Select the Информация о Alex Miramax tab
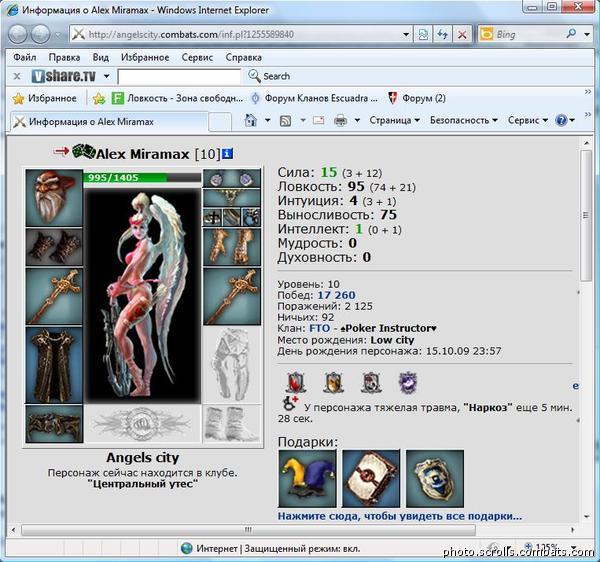This screenshot has height=562, width=600. pyautogui.click(x=109, y=122)
